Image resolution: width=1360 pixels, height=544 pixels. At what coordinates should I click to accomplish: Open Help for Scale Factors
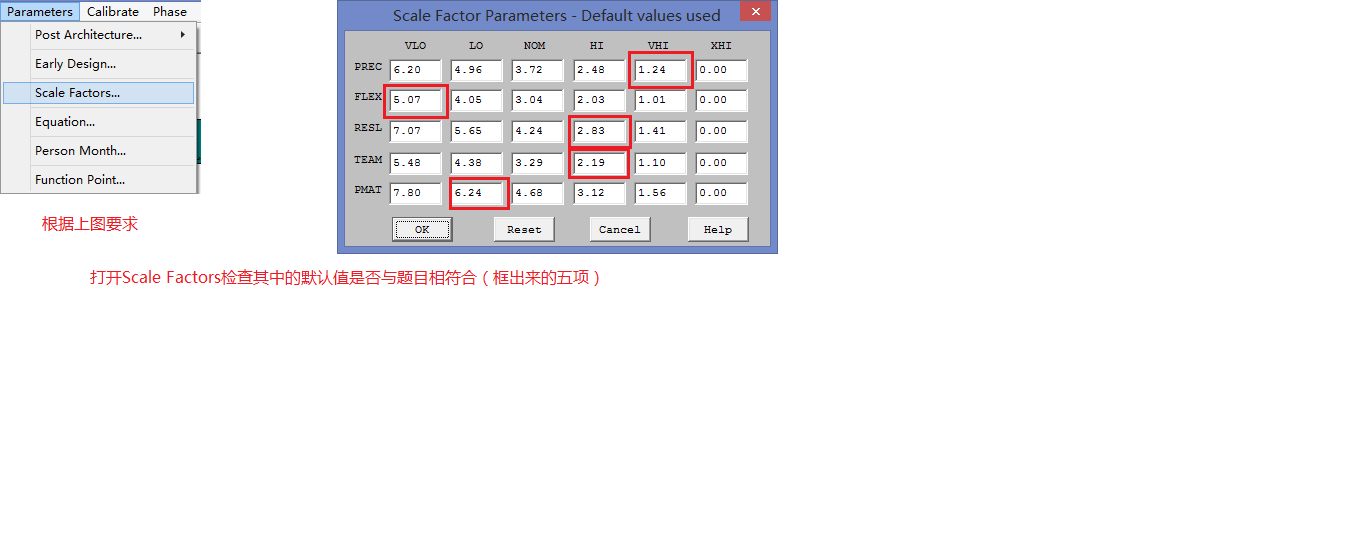coord(718,229)
